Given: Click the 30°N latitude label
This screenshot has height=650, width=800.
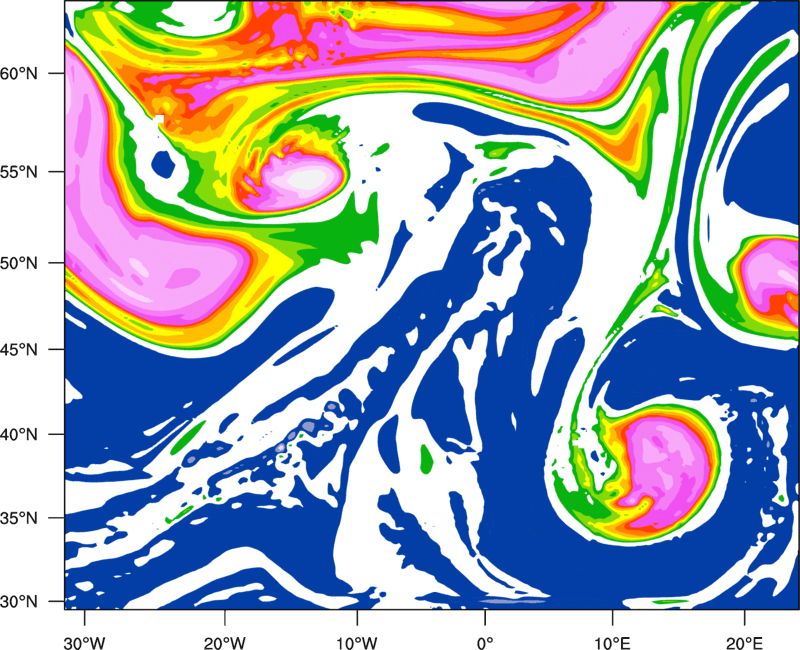Looking at the screenshot, I should pos(19,602).
